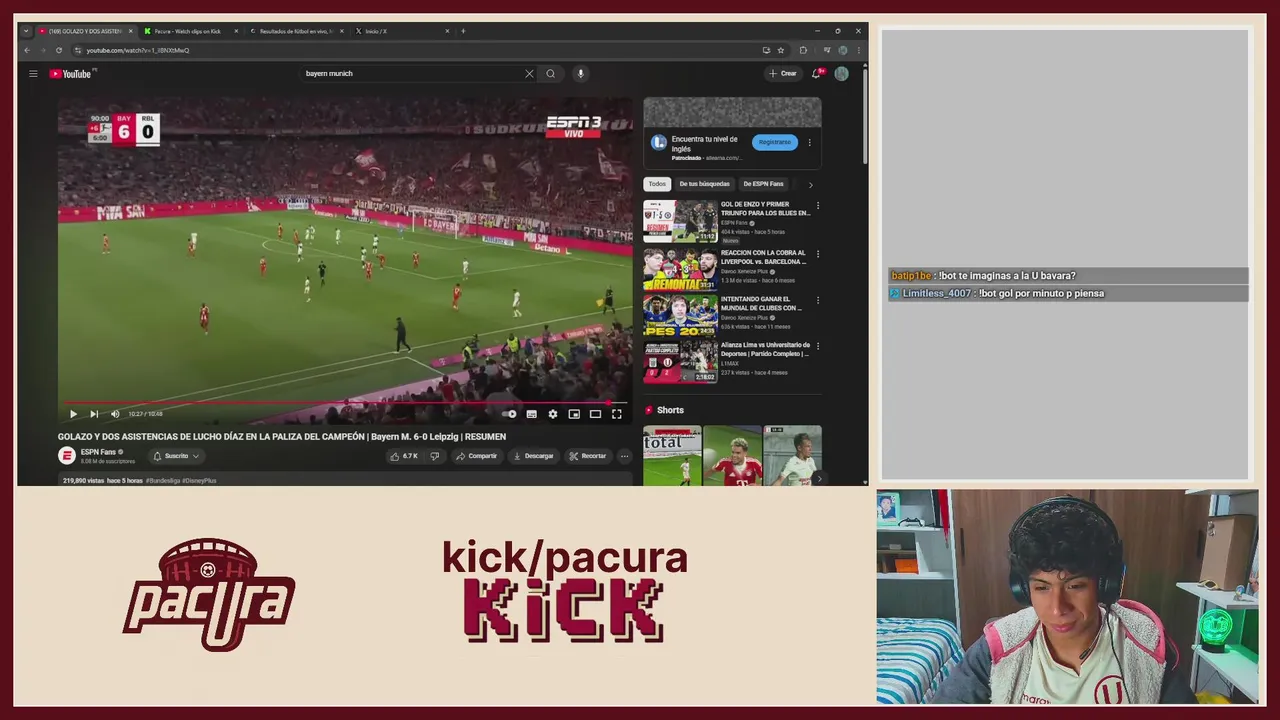Open the first Shorts thumbnail with 'total' text
Screen dimensions: 1280x720
pyautogui.click(x=672, y=455)
